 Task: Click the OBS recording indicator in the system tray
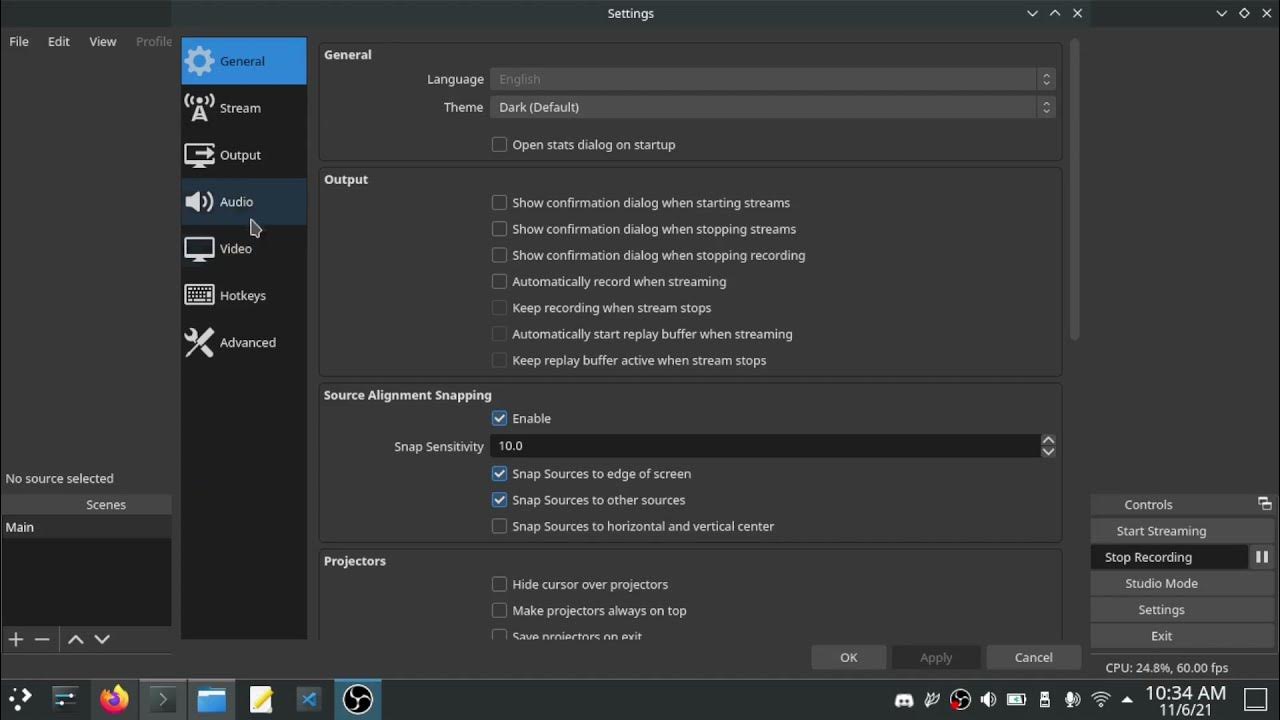960,700
